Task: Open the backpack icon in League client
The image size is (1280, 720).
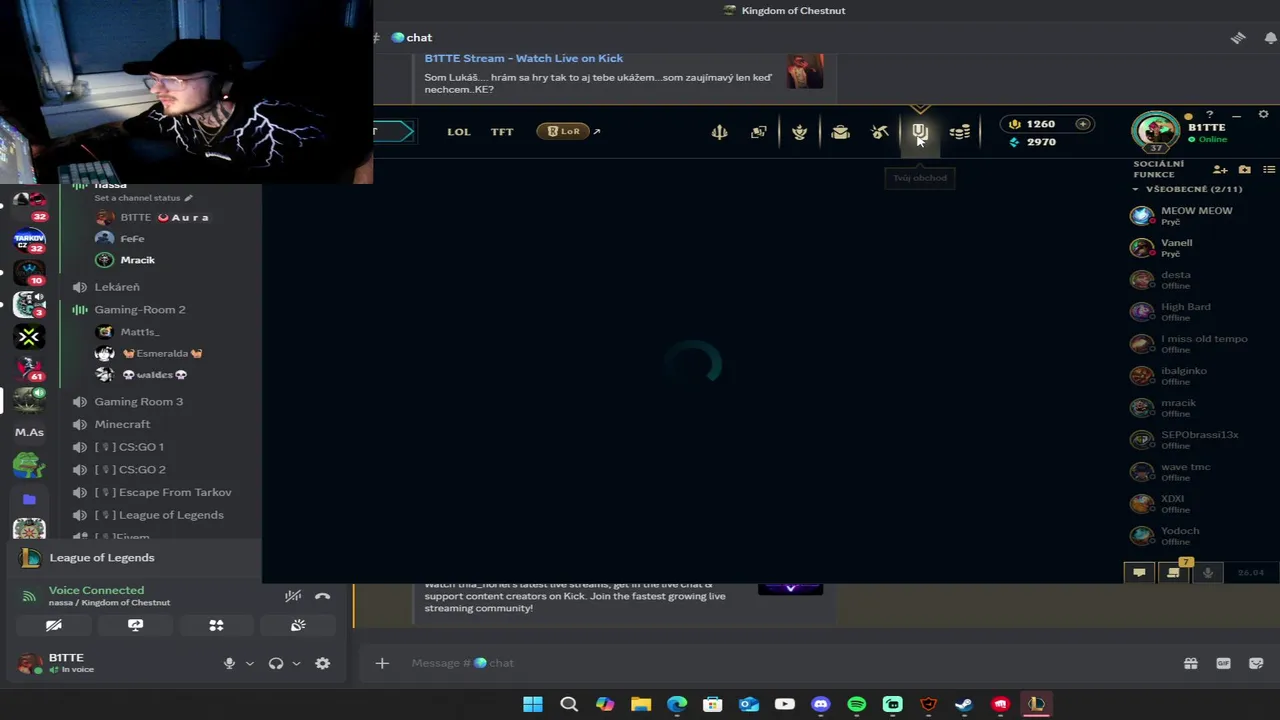Action: tap(840, 132)
